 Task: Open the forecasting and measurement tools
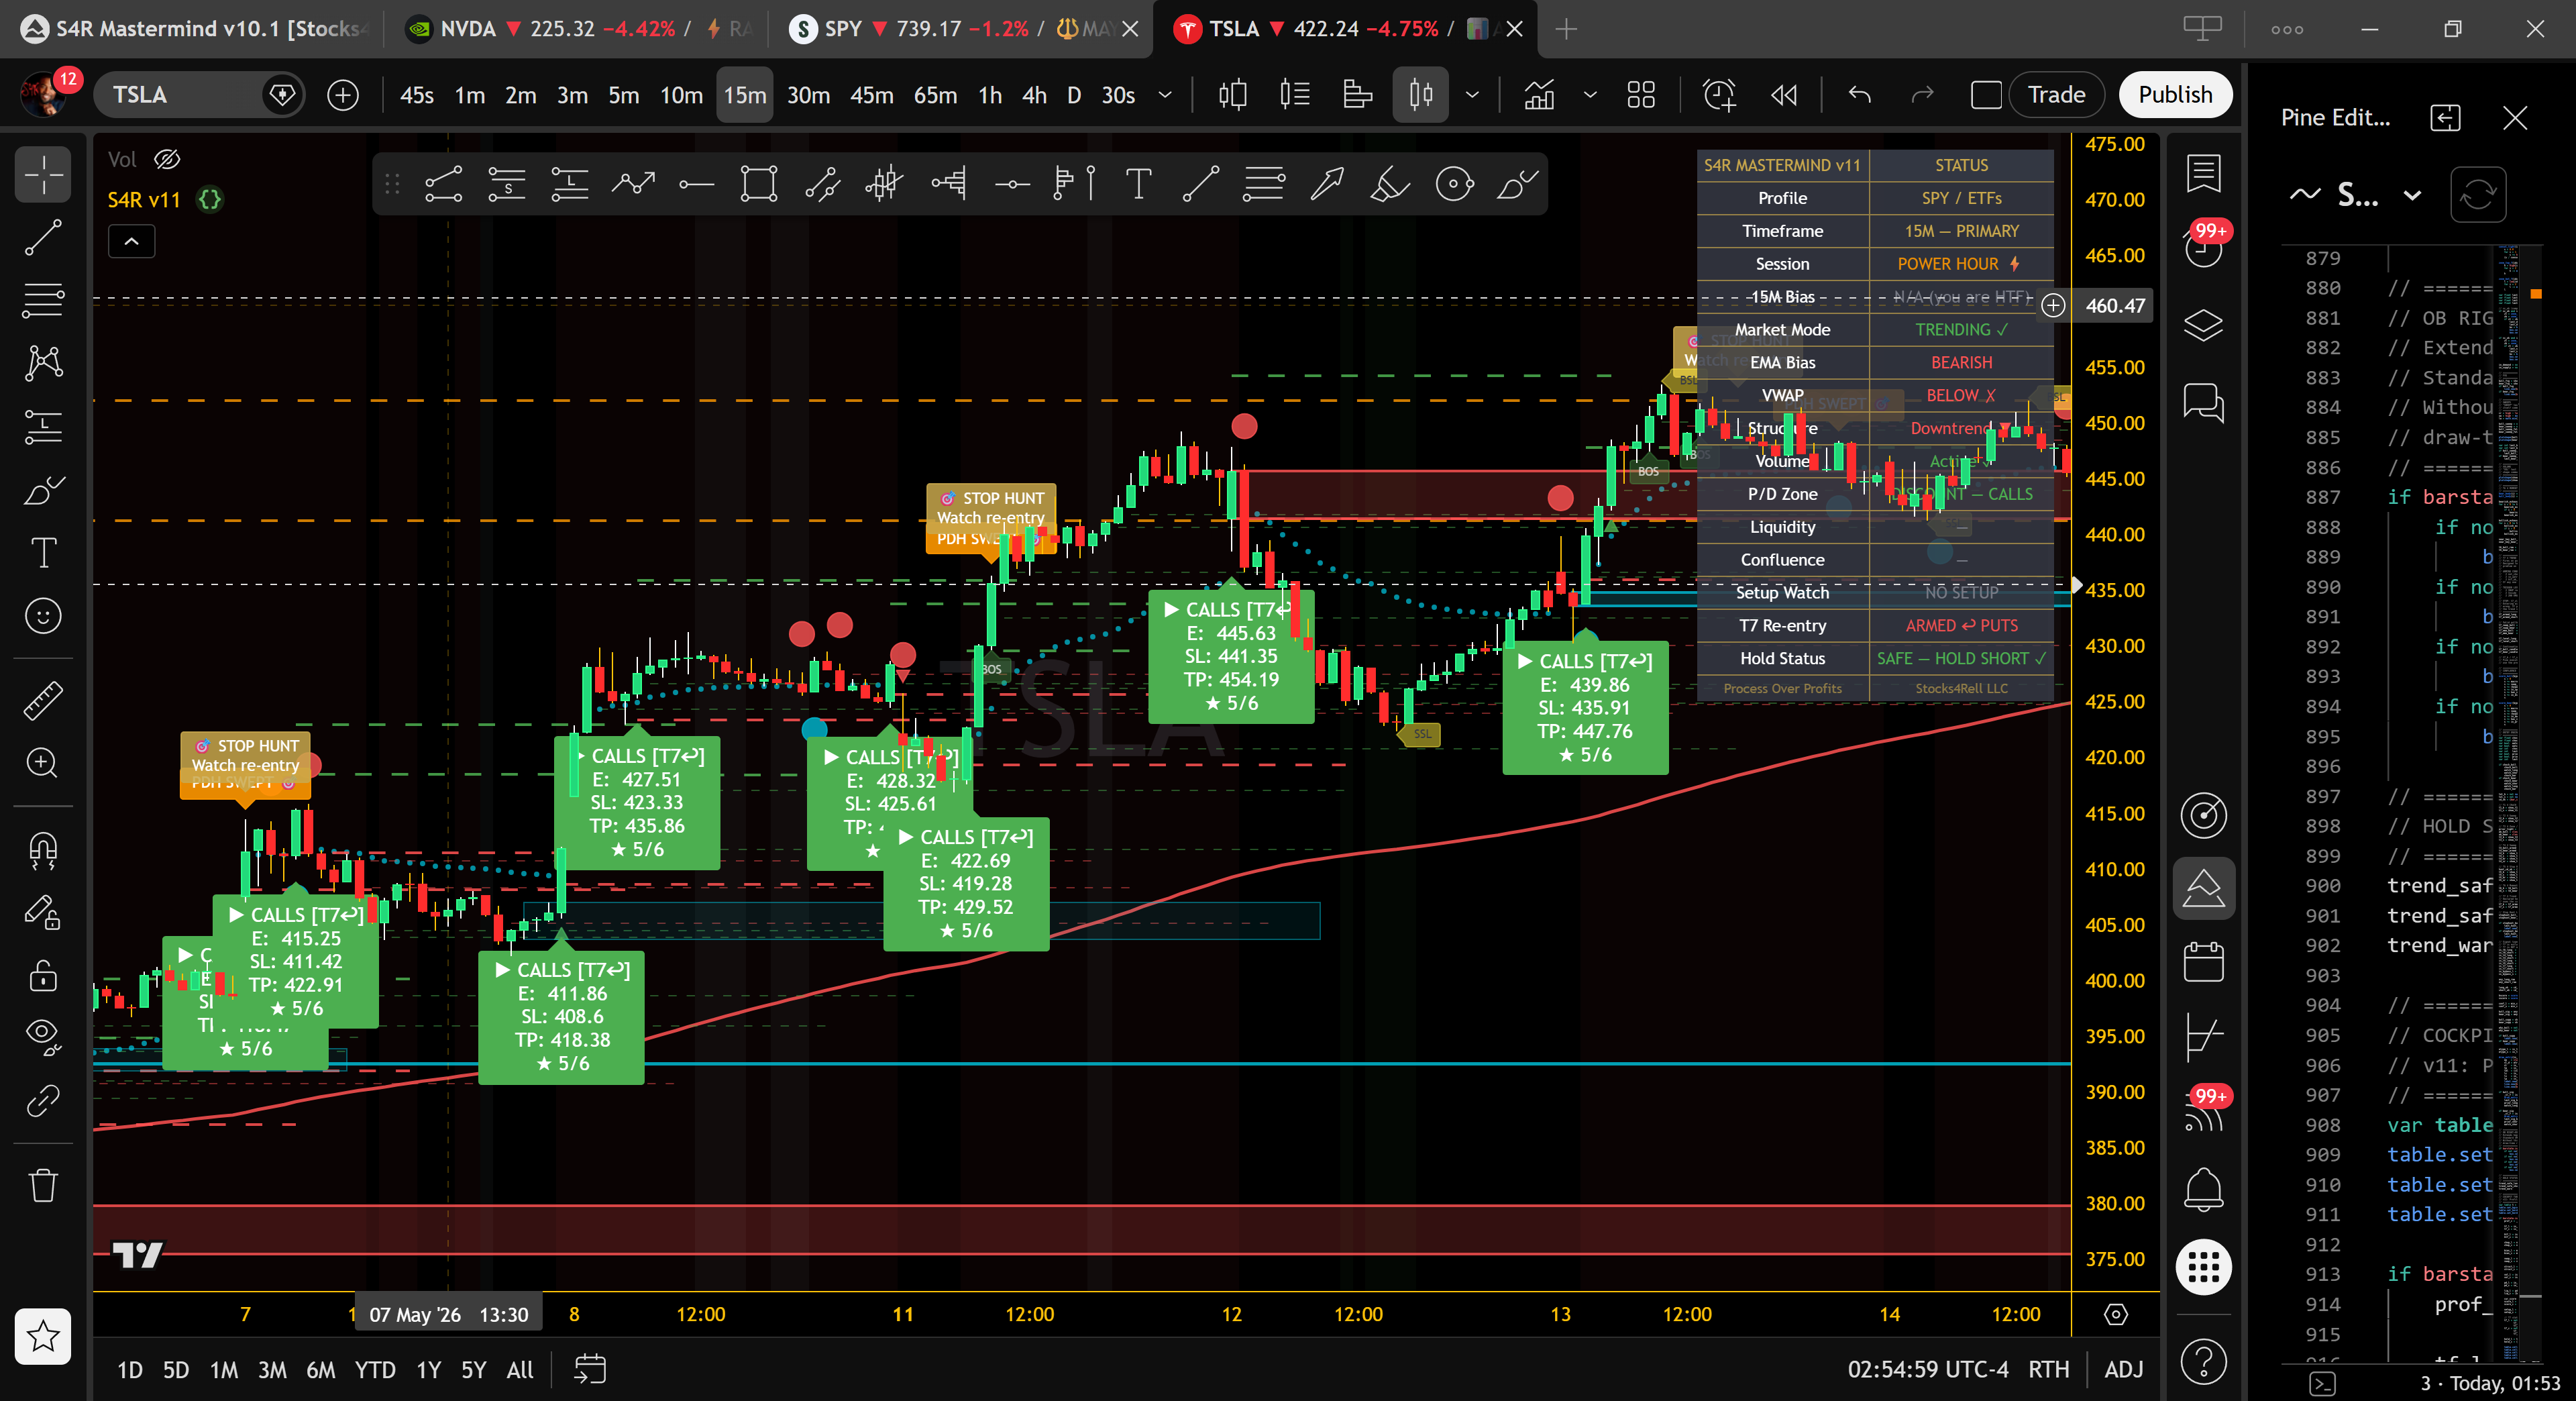[x=43, y=427]
